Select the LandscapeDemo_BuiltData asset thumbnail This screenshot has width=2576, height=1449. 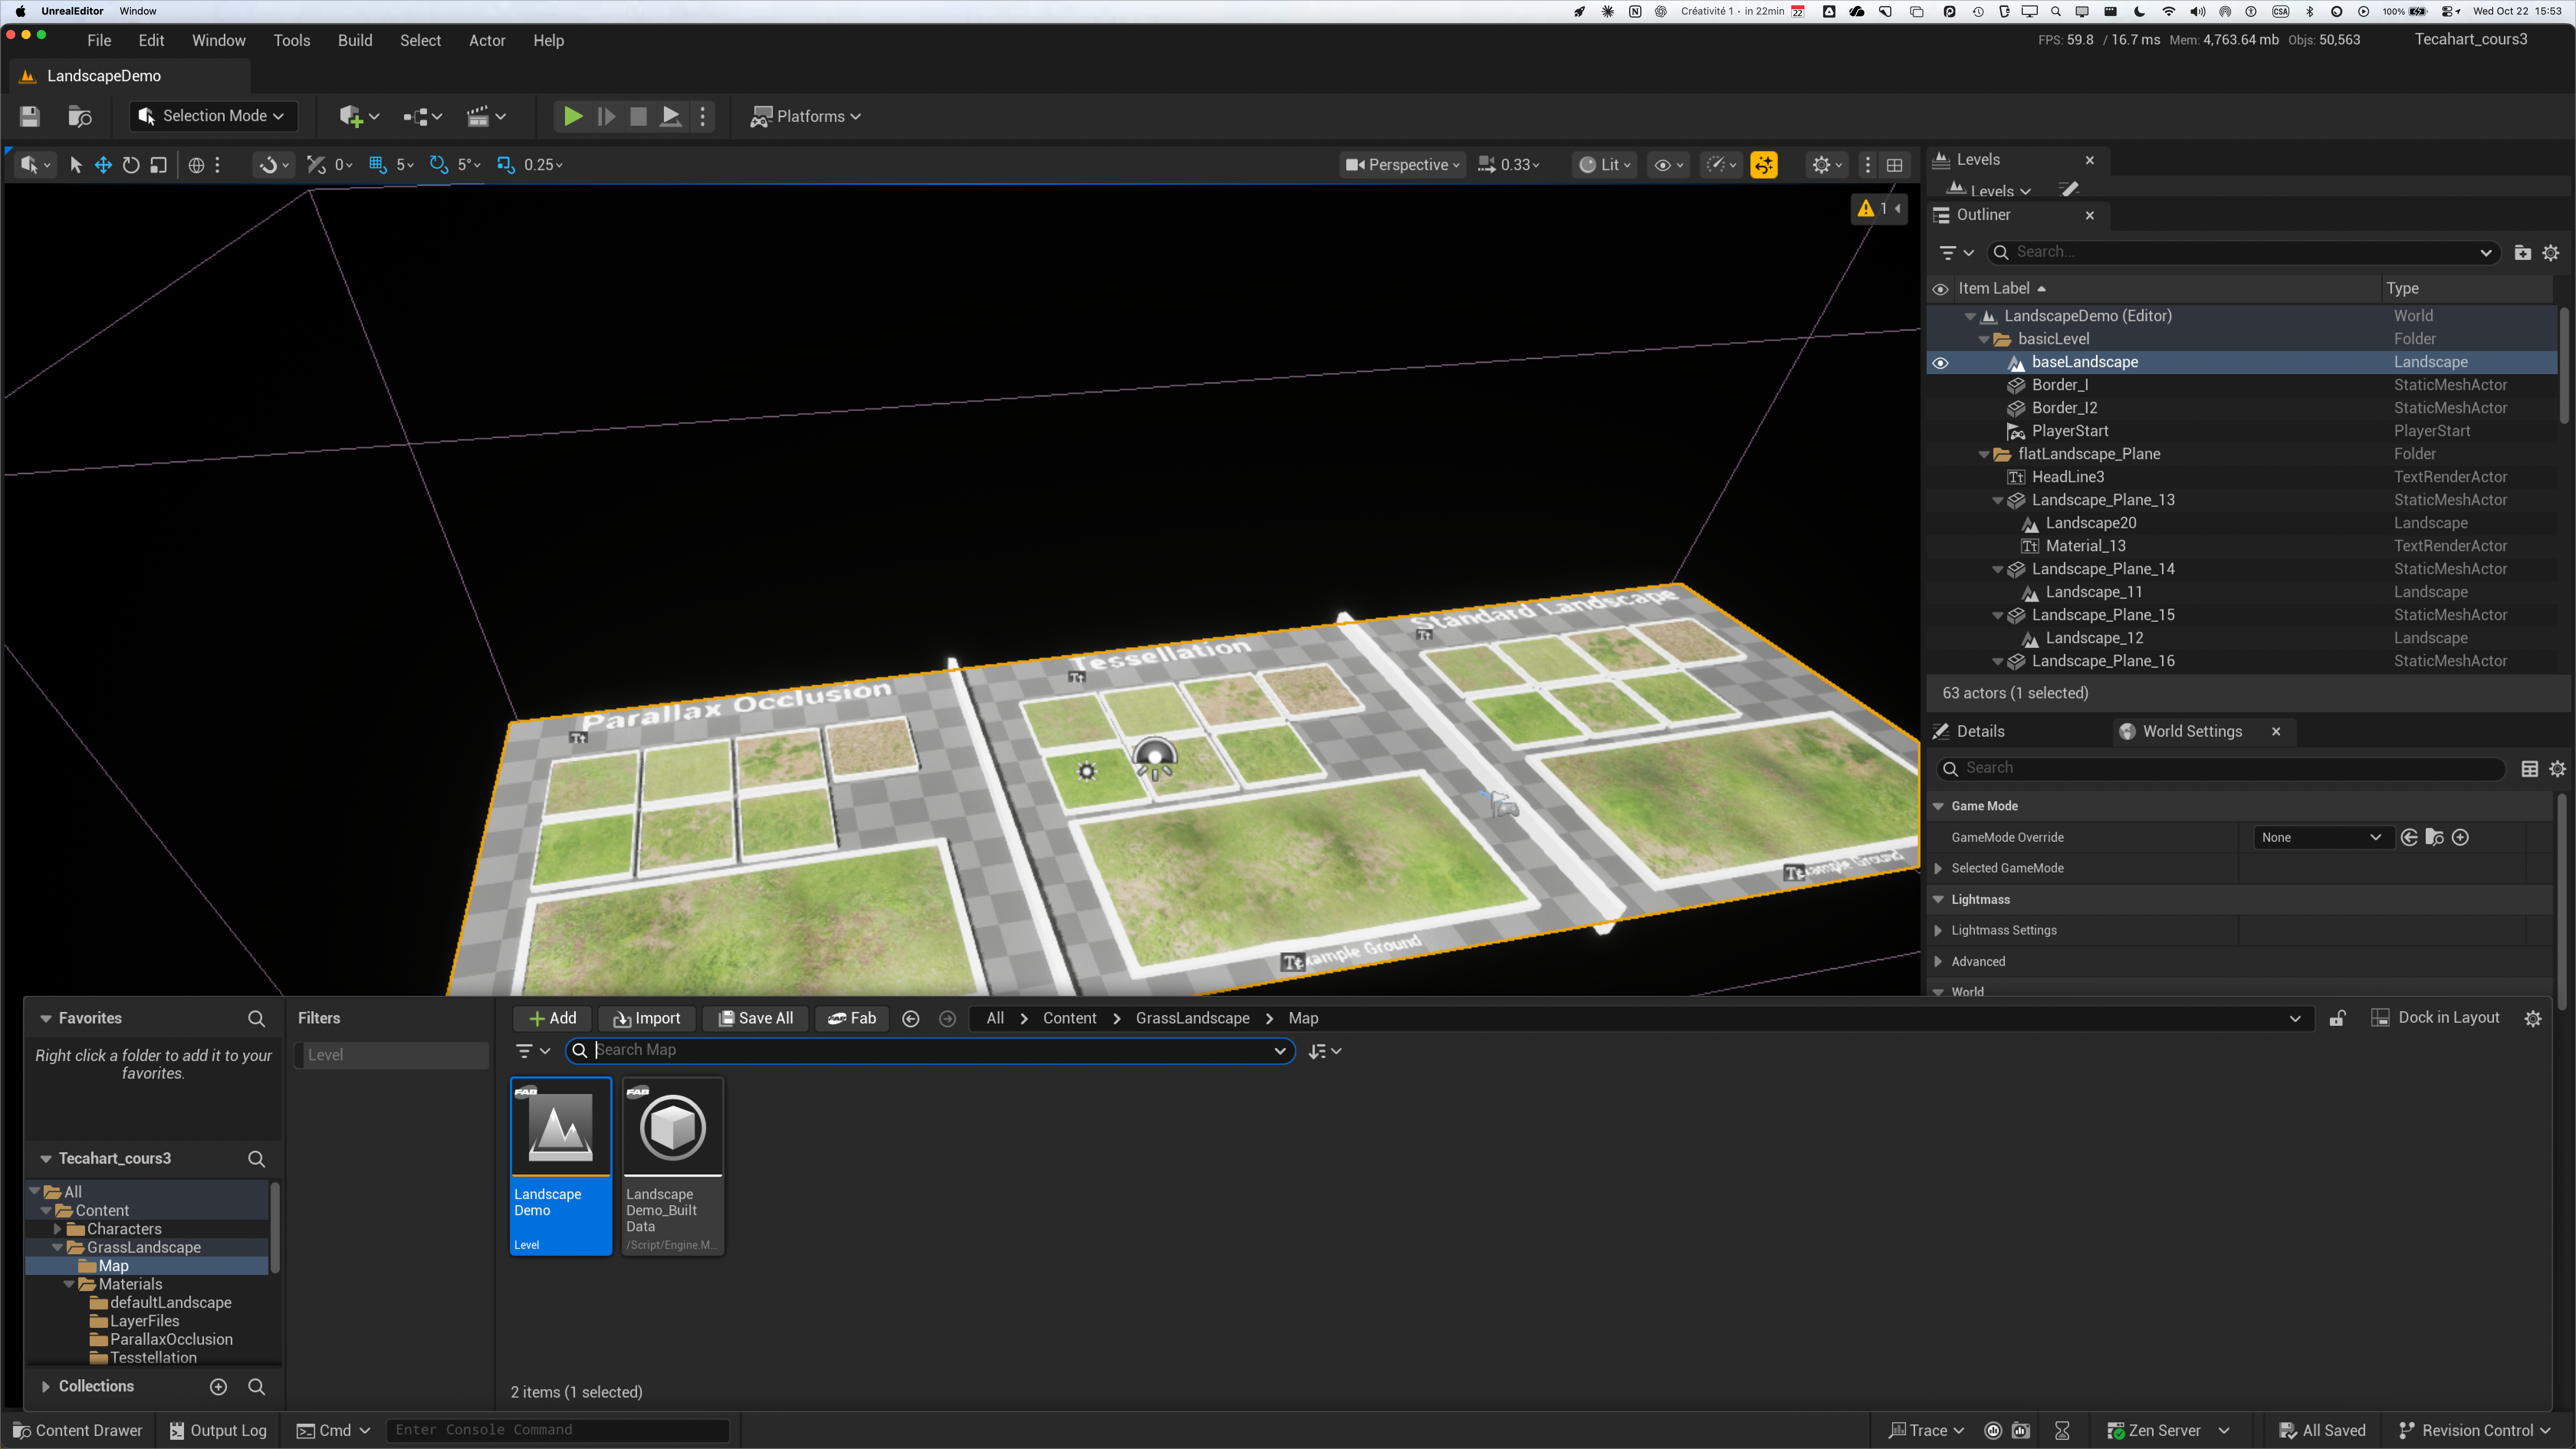[673, 1128]
